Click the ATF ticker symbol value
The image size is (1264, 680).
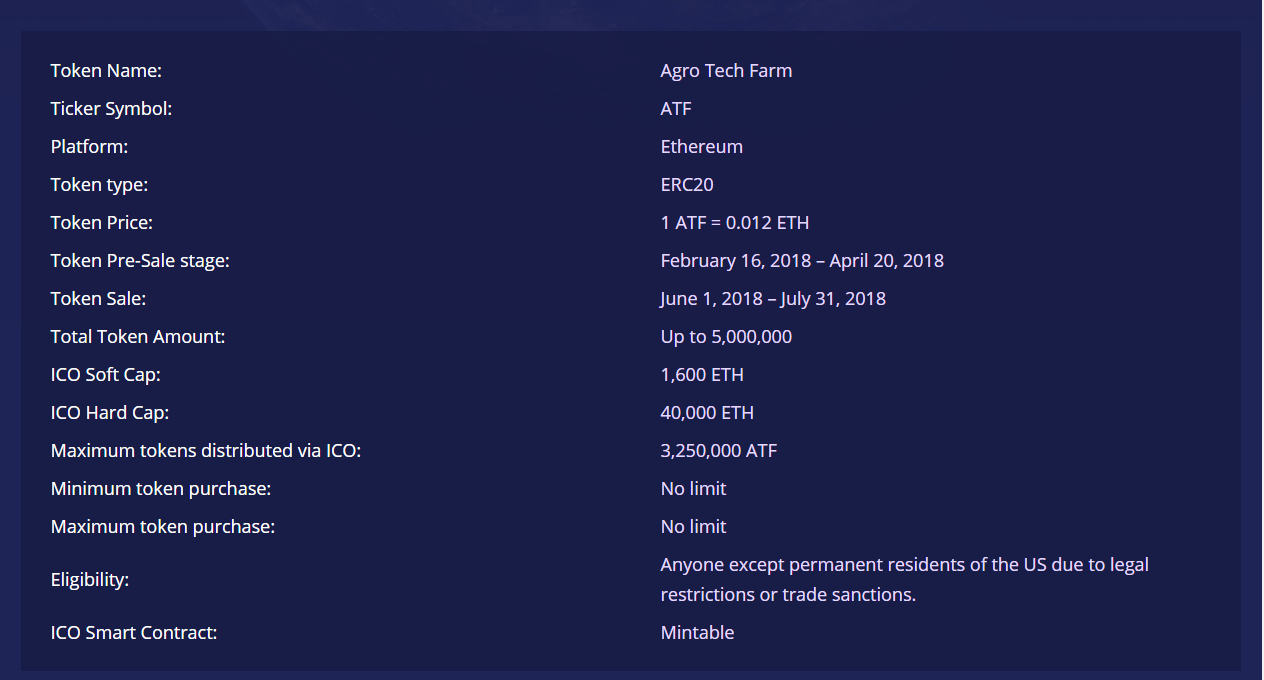point(676,109)
